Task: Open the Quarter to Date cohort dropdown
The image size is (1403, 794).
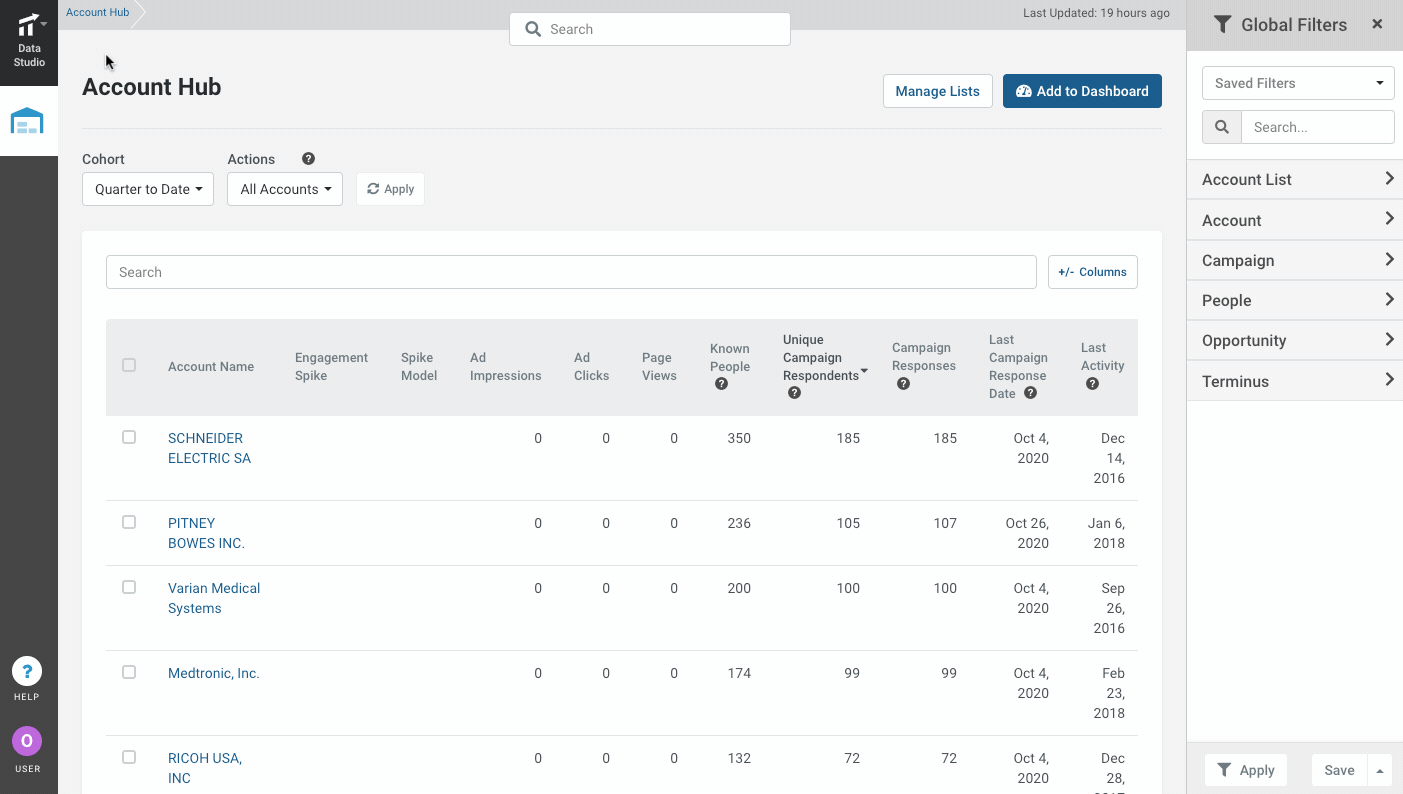Action: (148, 189)
